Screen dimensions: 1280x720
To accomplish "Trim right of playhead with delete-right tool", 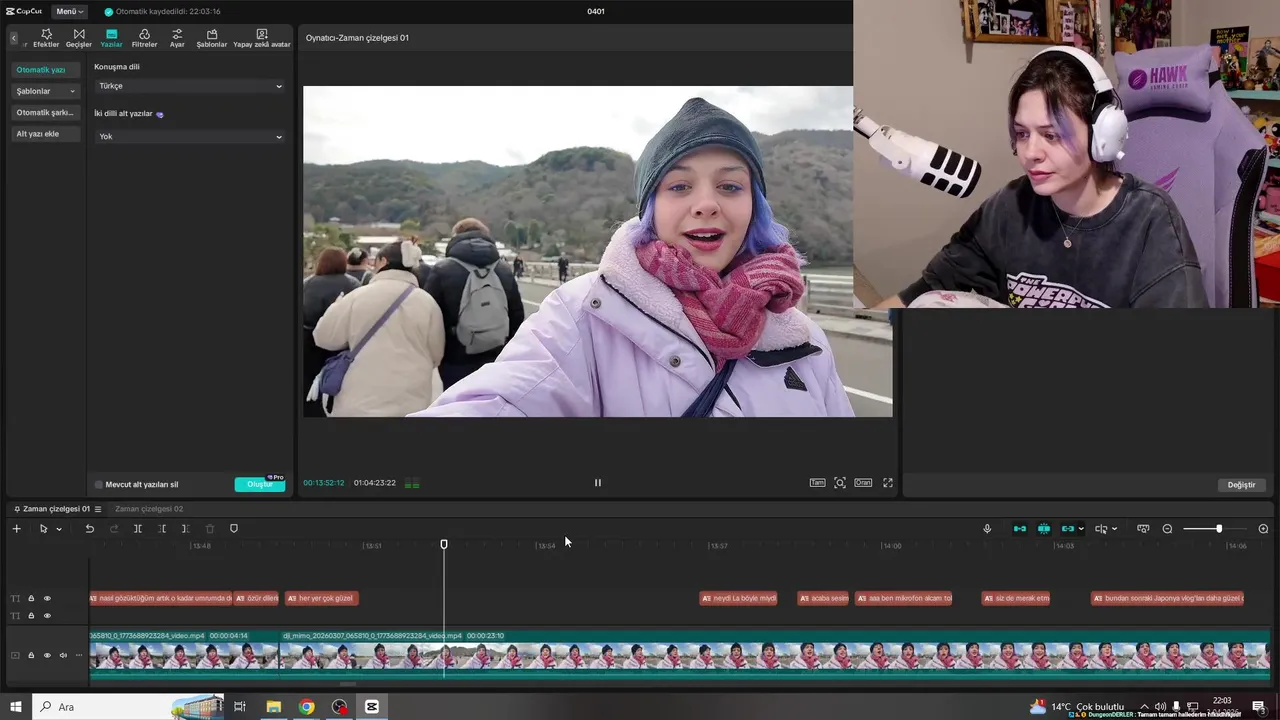I will click(x=186, y=528).
